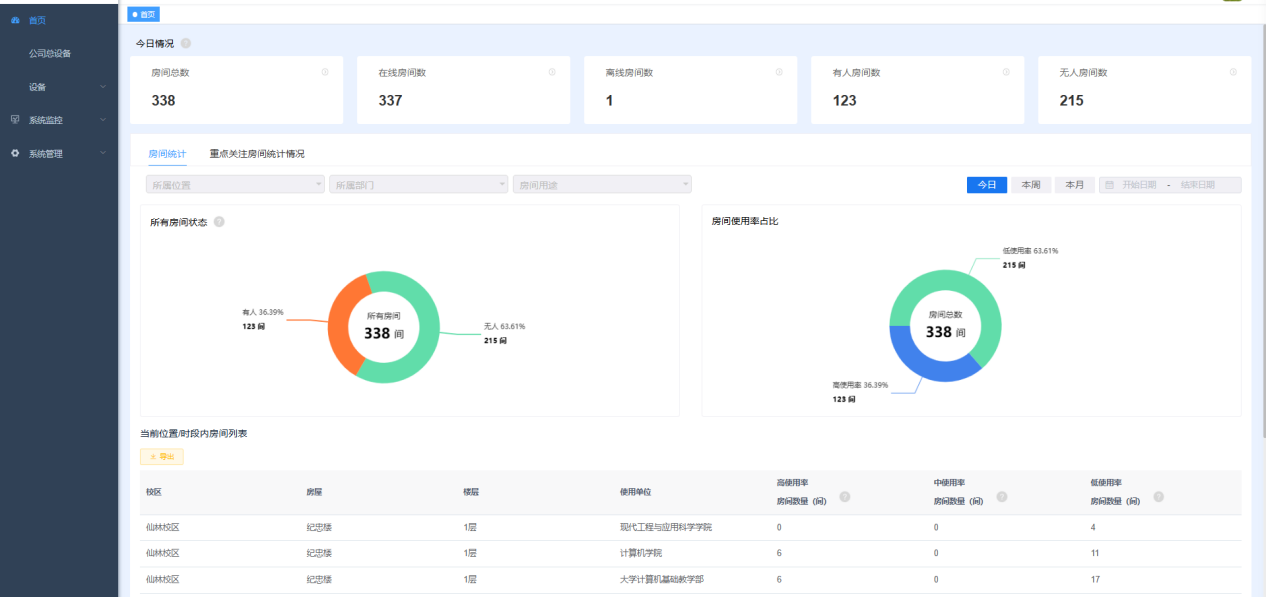The image size is (1266, 597).
Task: Click 当前位置/时段内房间列表 heading
Action: (x=194, y=433)
